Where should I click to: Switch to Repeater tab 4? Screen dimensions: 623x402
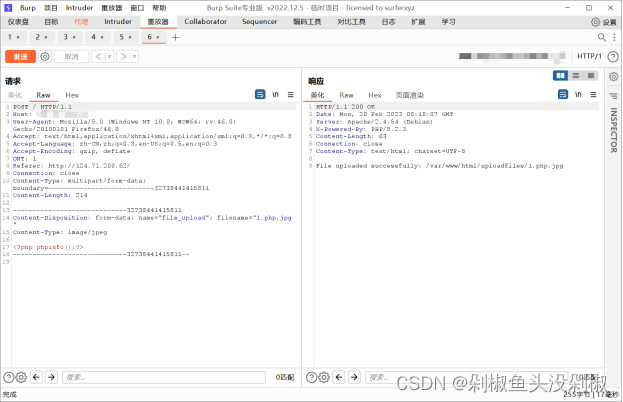pos(93,37)
